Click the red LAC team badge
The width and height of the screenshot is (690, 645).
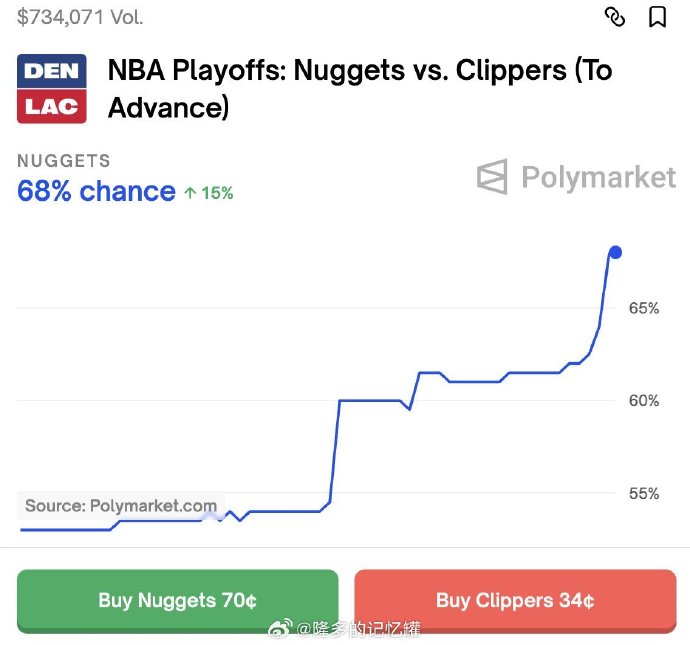(x=52, y=106)
